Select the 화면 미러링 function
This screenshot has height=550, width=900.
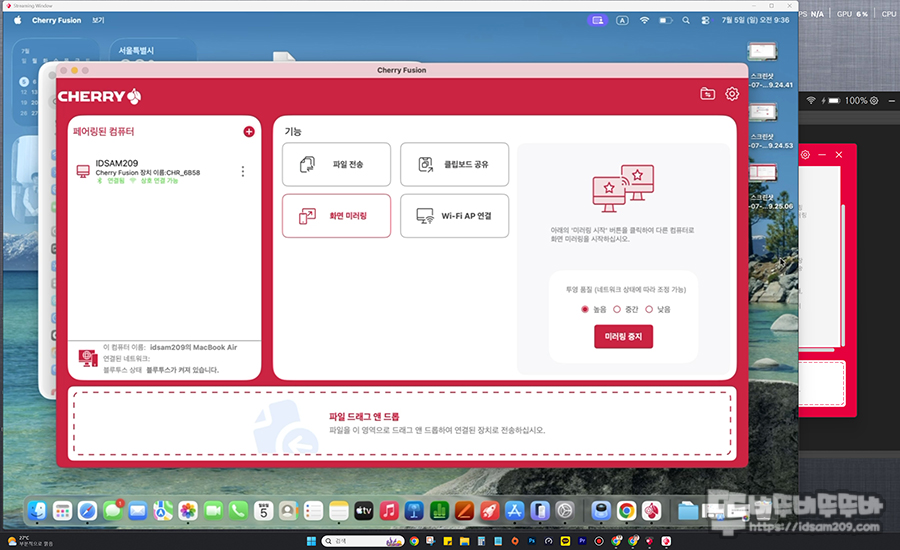coord(336,216)
